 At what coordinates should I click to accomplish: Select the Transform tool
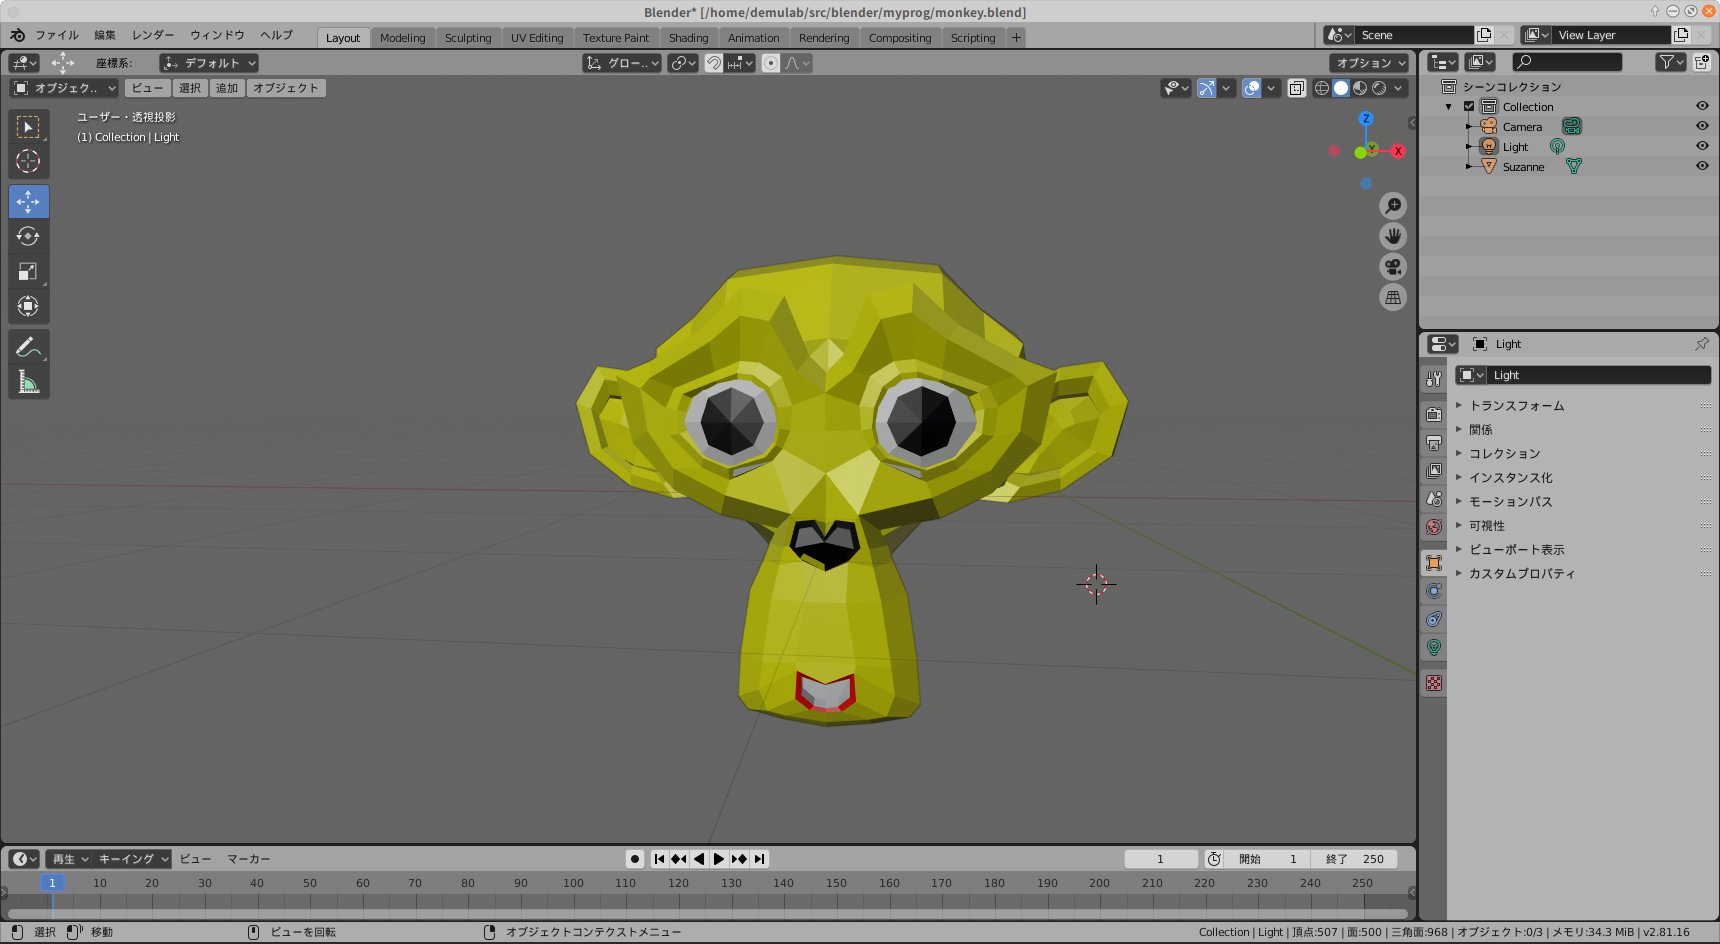28,306
